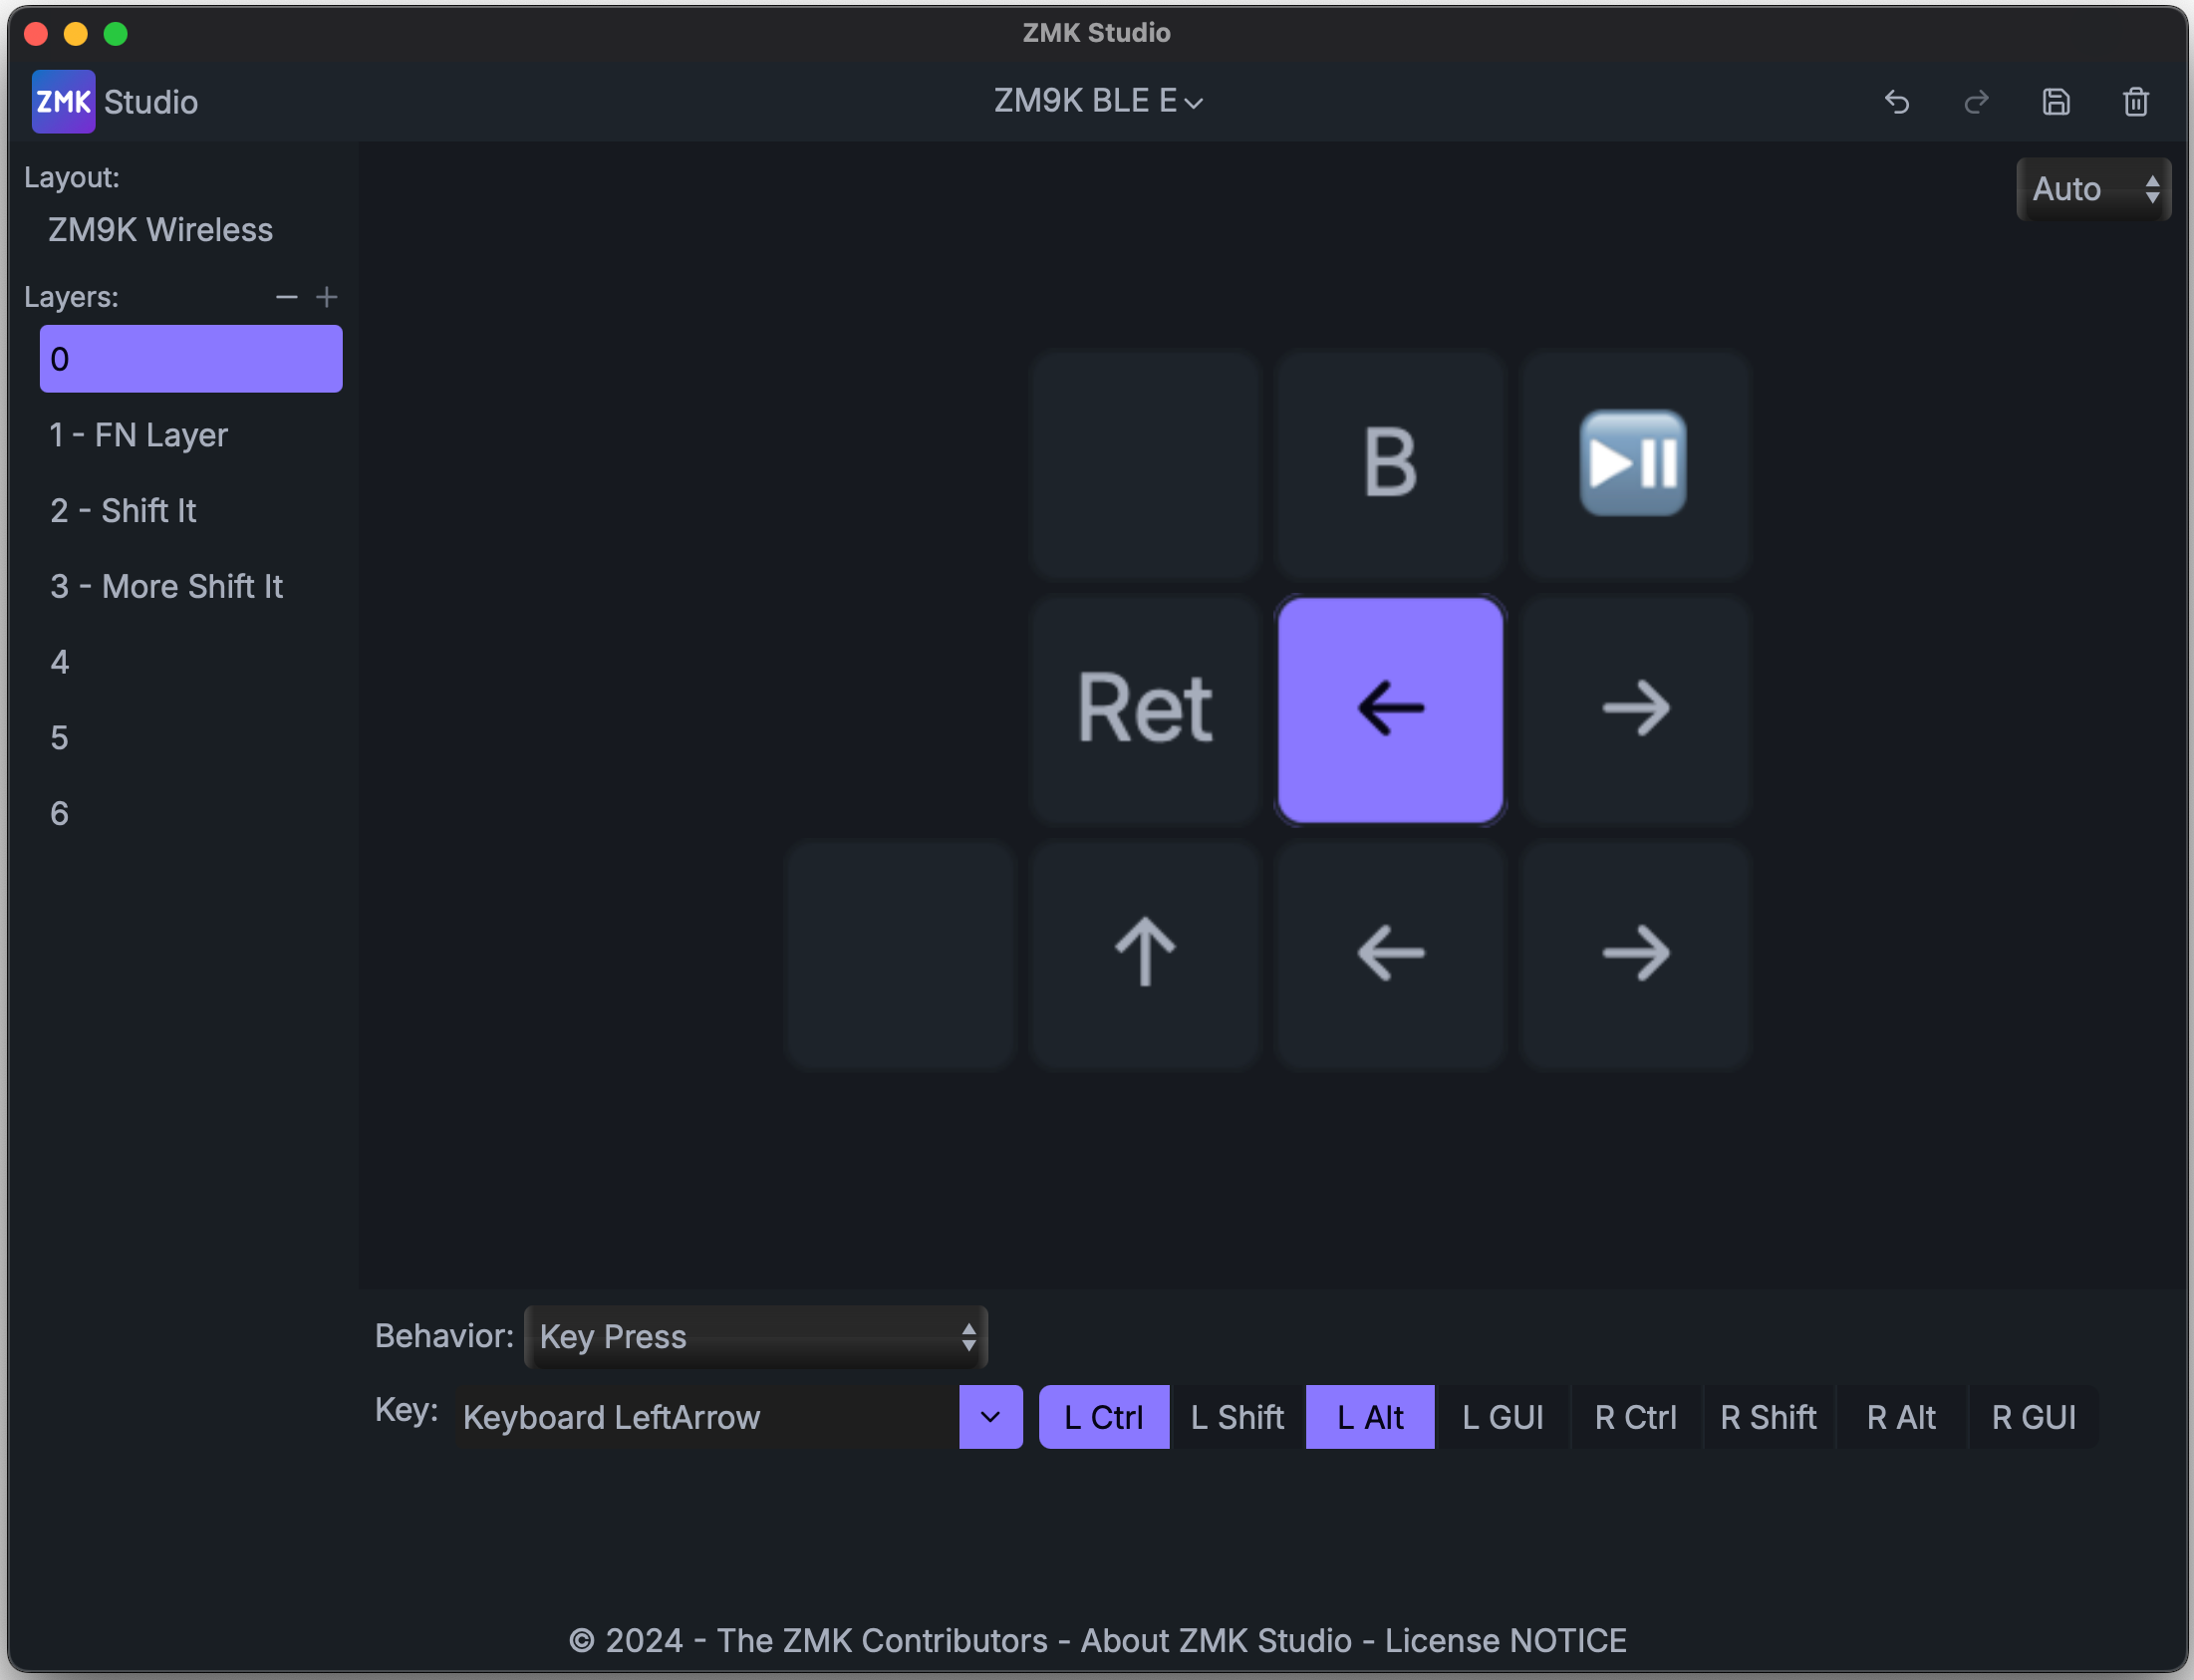
Task: Select the B key on the keymap
Action: click(1390, 463)
